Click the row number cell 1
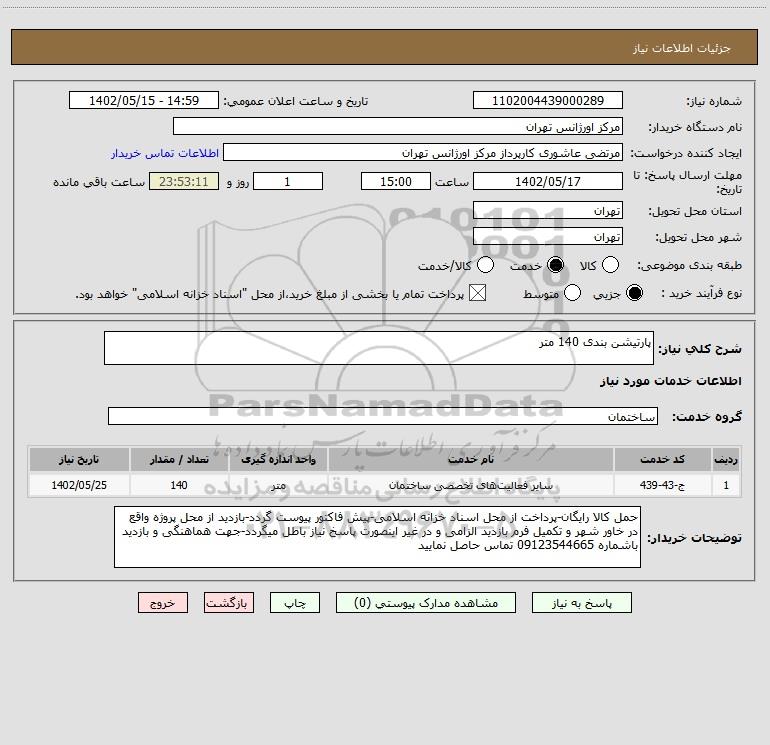This screenshot has width=770, height=745. click(x=726, y=485)
